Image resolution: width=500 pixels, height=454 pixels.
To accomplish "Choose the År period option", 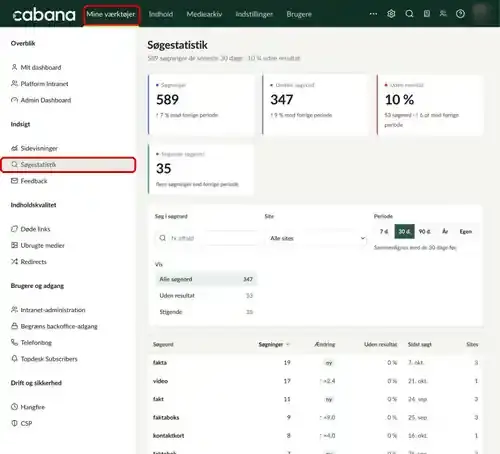I will click(445, 231).
